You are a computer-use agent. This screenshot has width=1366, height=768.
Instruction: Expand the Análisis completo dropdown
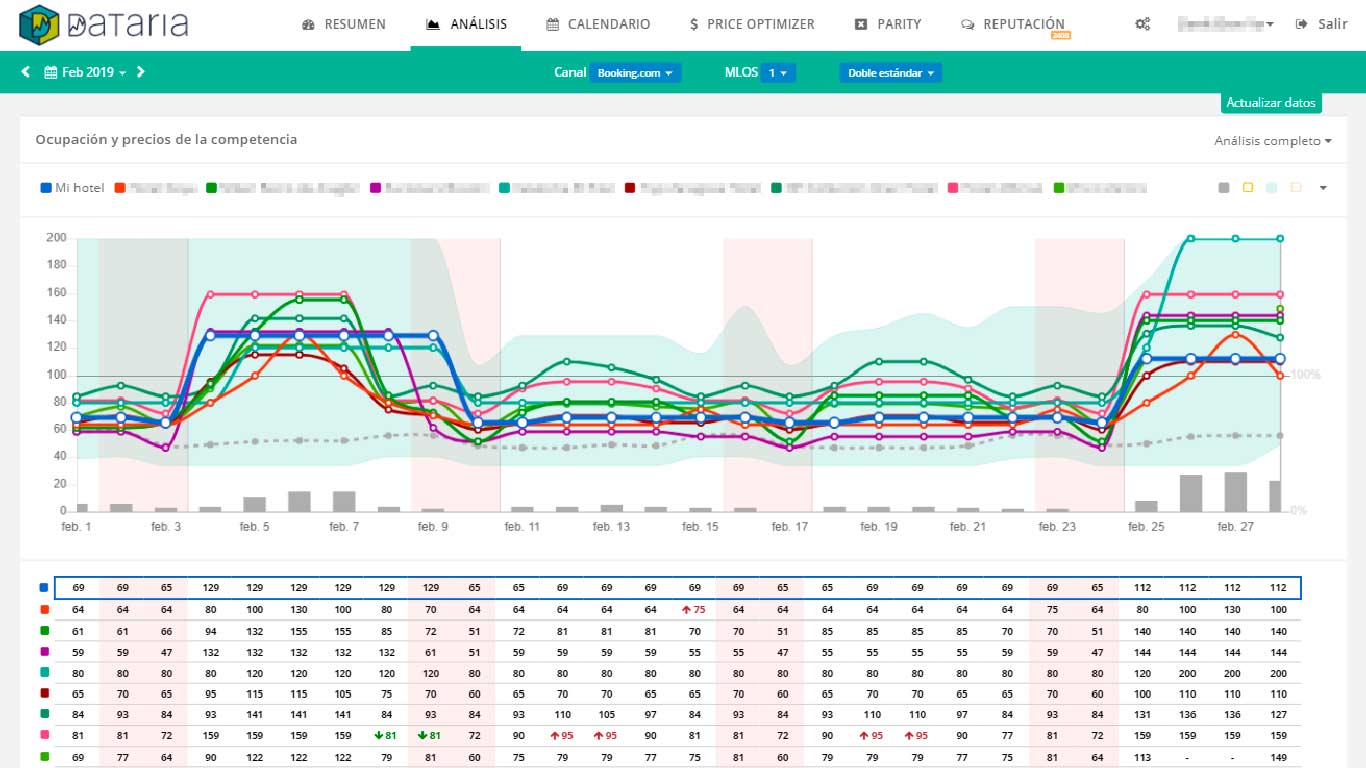pos(1273,141)
